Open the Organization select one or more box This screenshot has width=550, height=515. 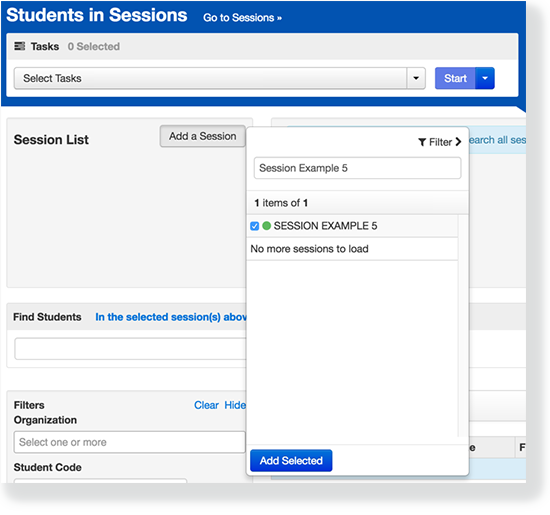point(129,442)
